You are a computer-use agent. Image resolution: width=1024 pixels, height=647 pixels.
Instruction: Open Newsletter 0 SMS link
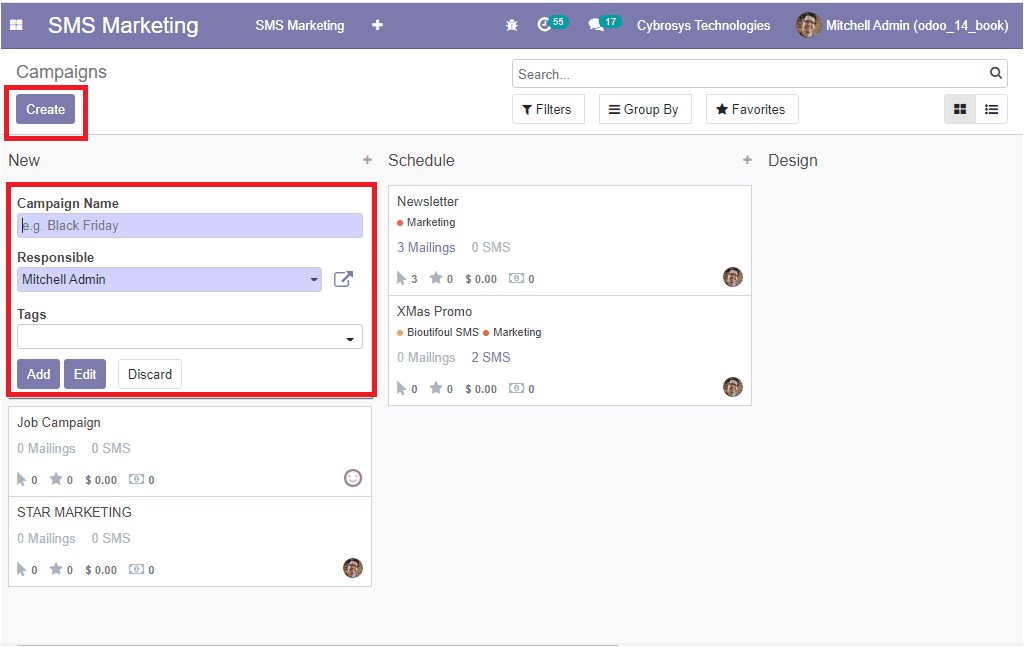pos(490,247)
